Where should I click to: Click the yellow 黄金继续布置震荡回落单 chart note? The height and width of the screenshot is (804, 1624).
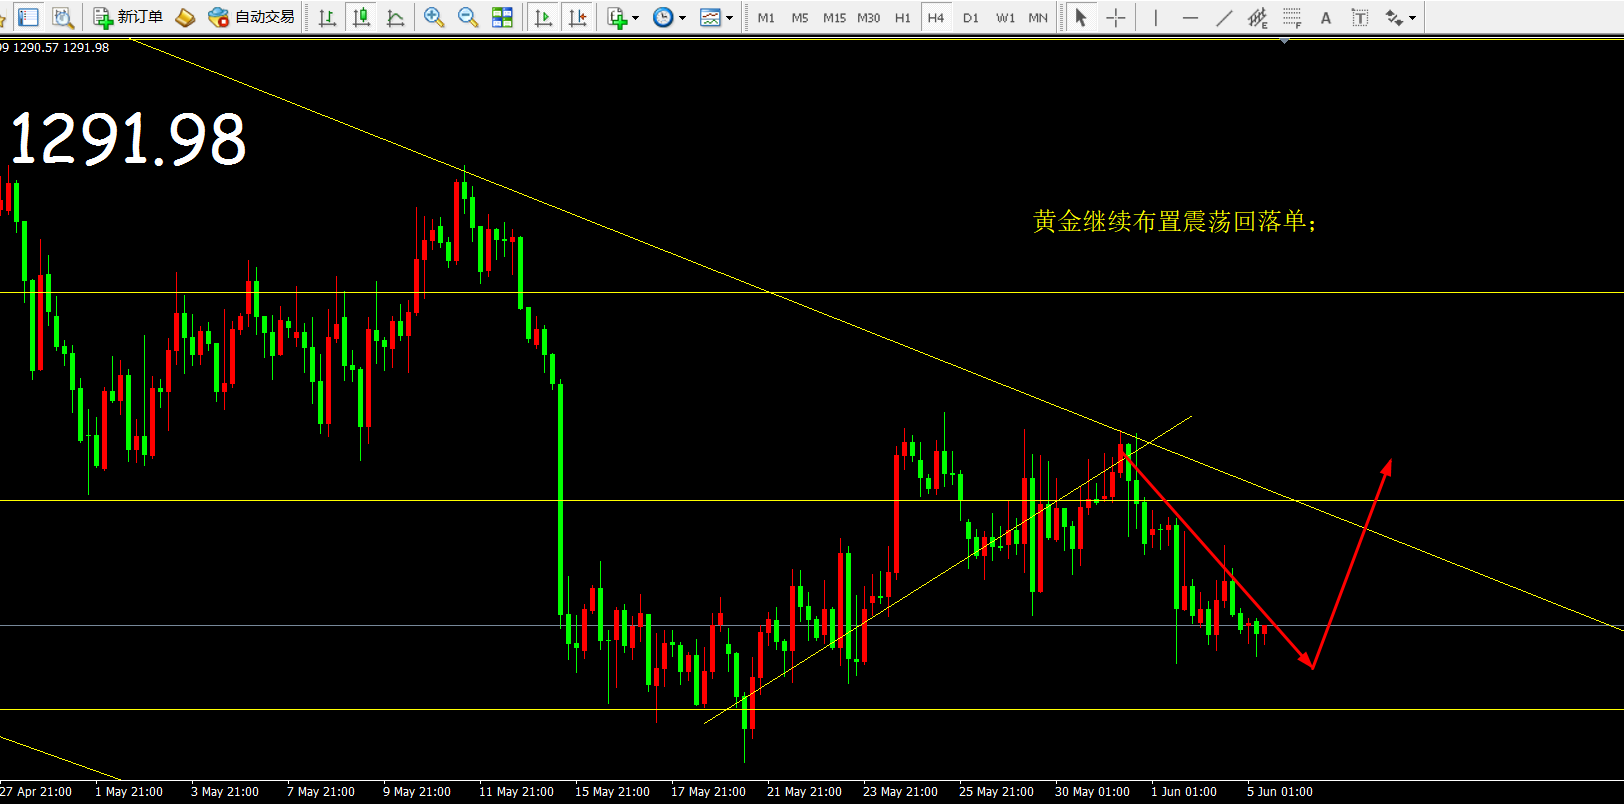pyautogui.click(x=1174, y=221)
